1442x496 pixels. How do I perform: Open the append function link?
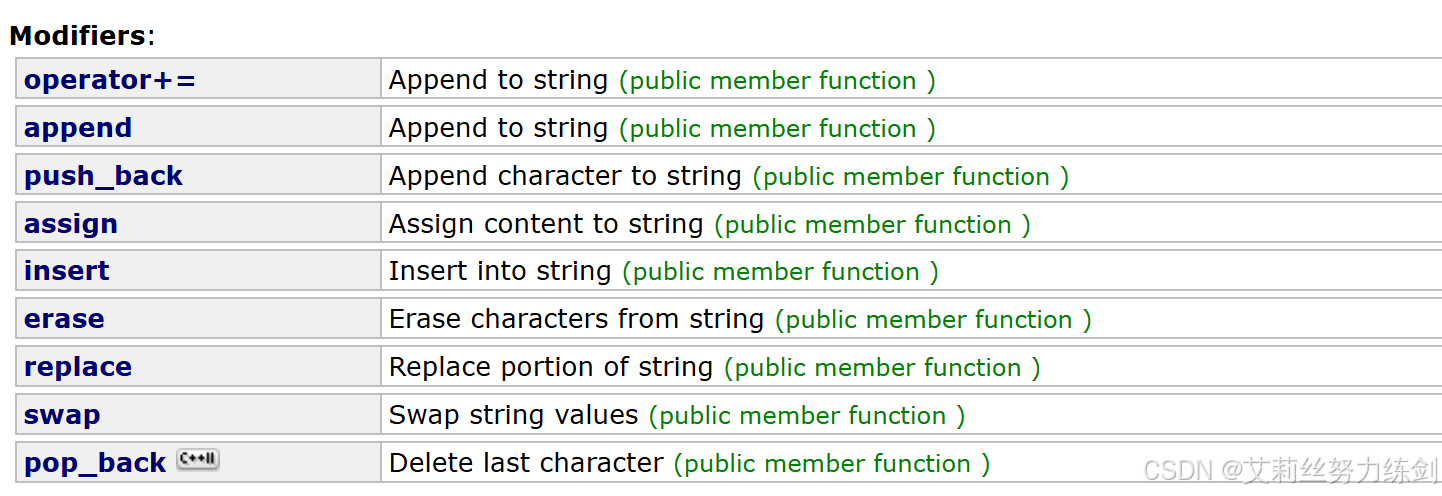pyautogui.click(x=78, y=128)
